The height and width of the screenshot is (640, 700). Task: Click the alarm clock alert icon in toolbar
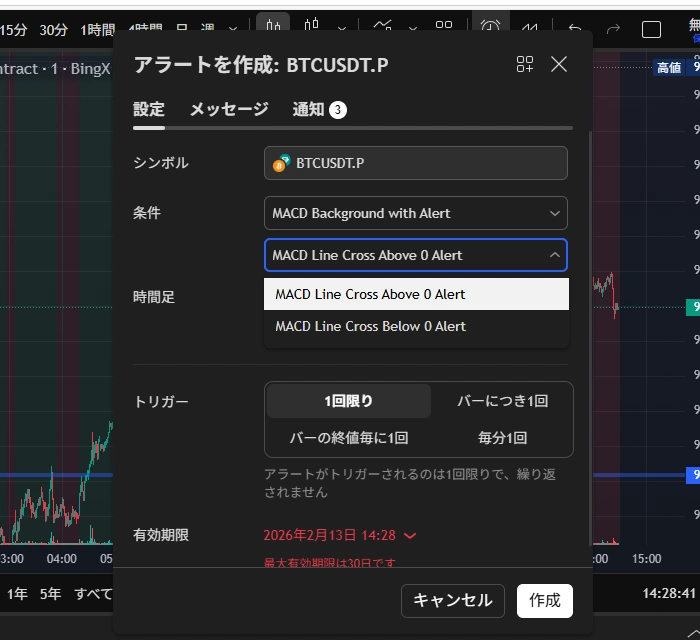[x=490, y=29]
